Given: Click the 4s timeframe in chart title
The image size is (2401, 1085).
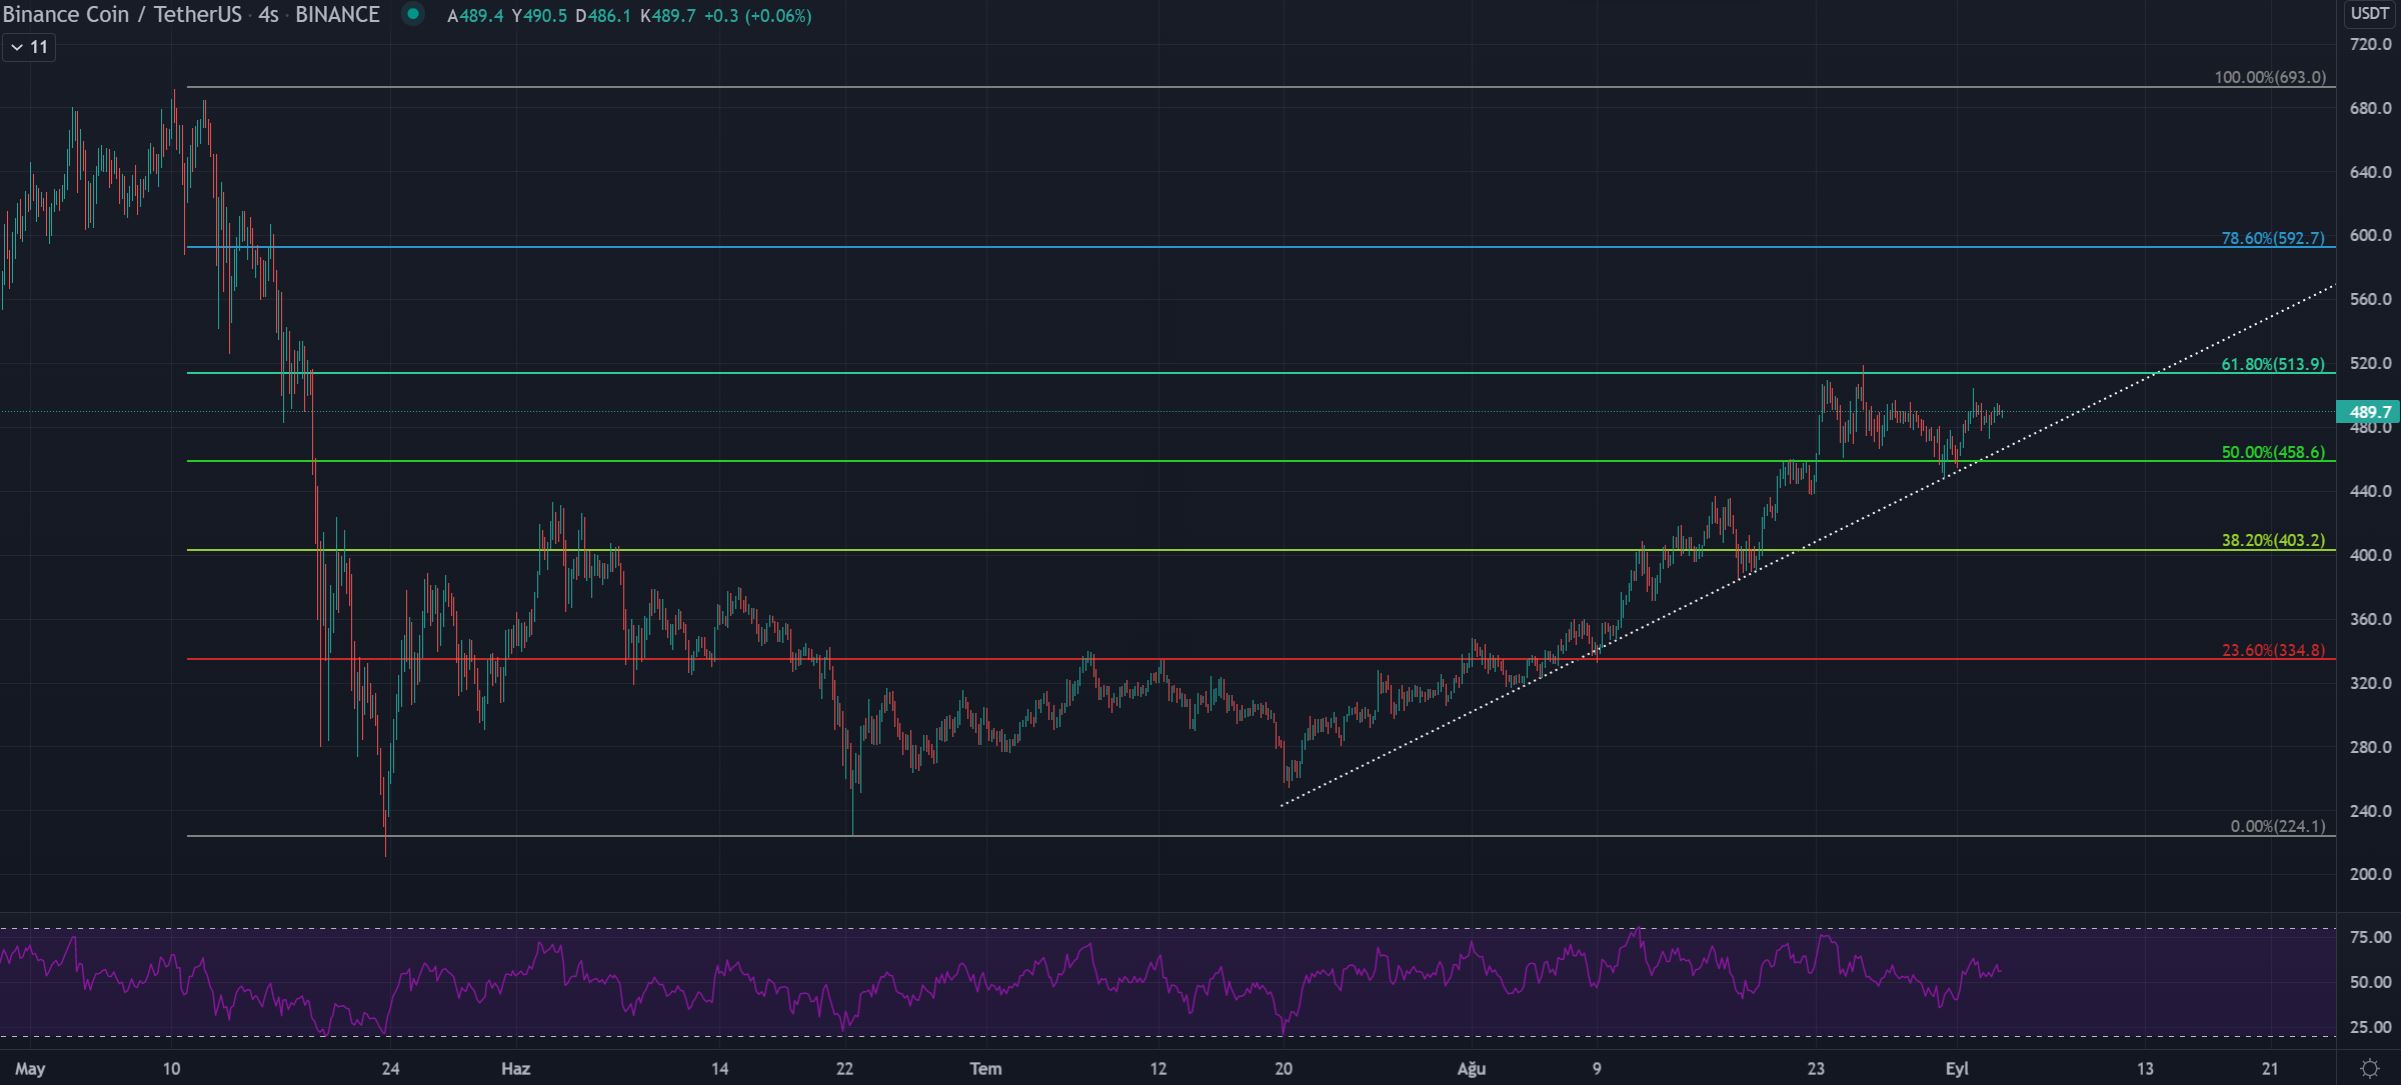Looking at the screenshot, I should (x=267, y=15).
